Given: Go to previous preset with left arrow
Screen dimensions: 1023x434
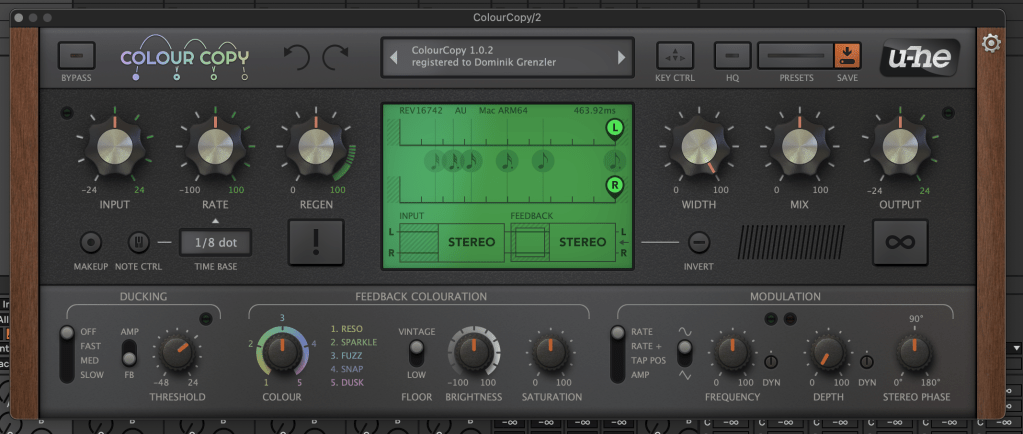Looking at the screenshot, I should 395,57.
